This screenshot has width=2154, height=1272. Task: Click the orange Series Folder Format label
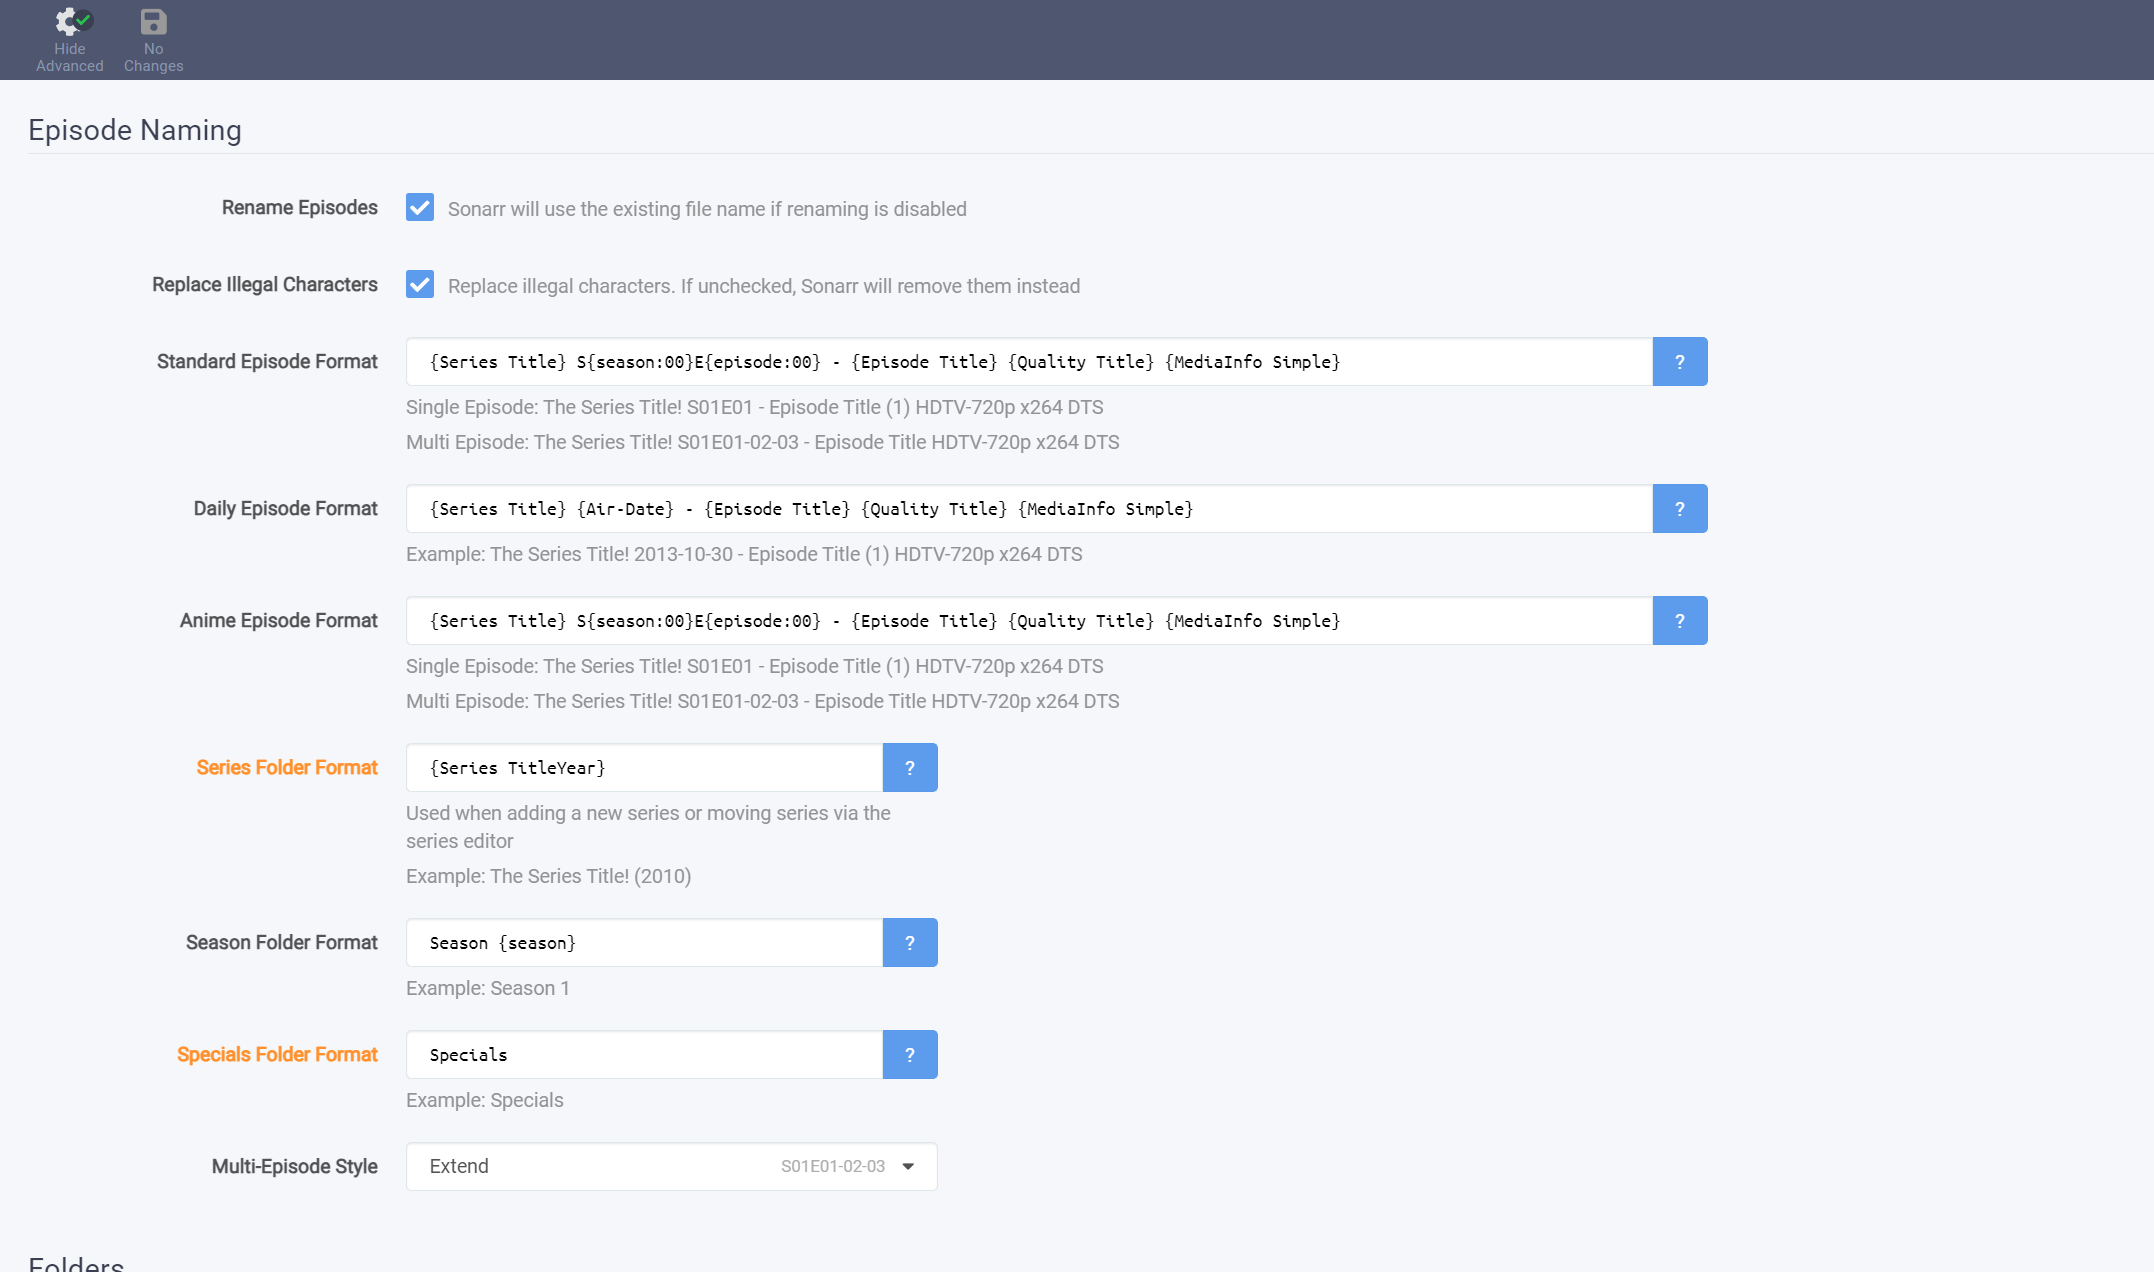[x=286, y=767]
